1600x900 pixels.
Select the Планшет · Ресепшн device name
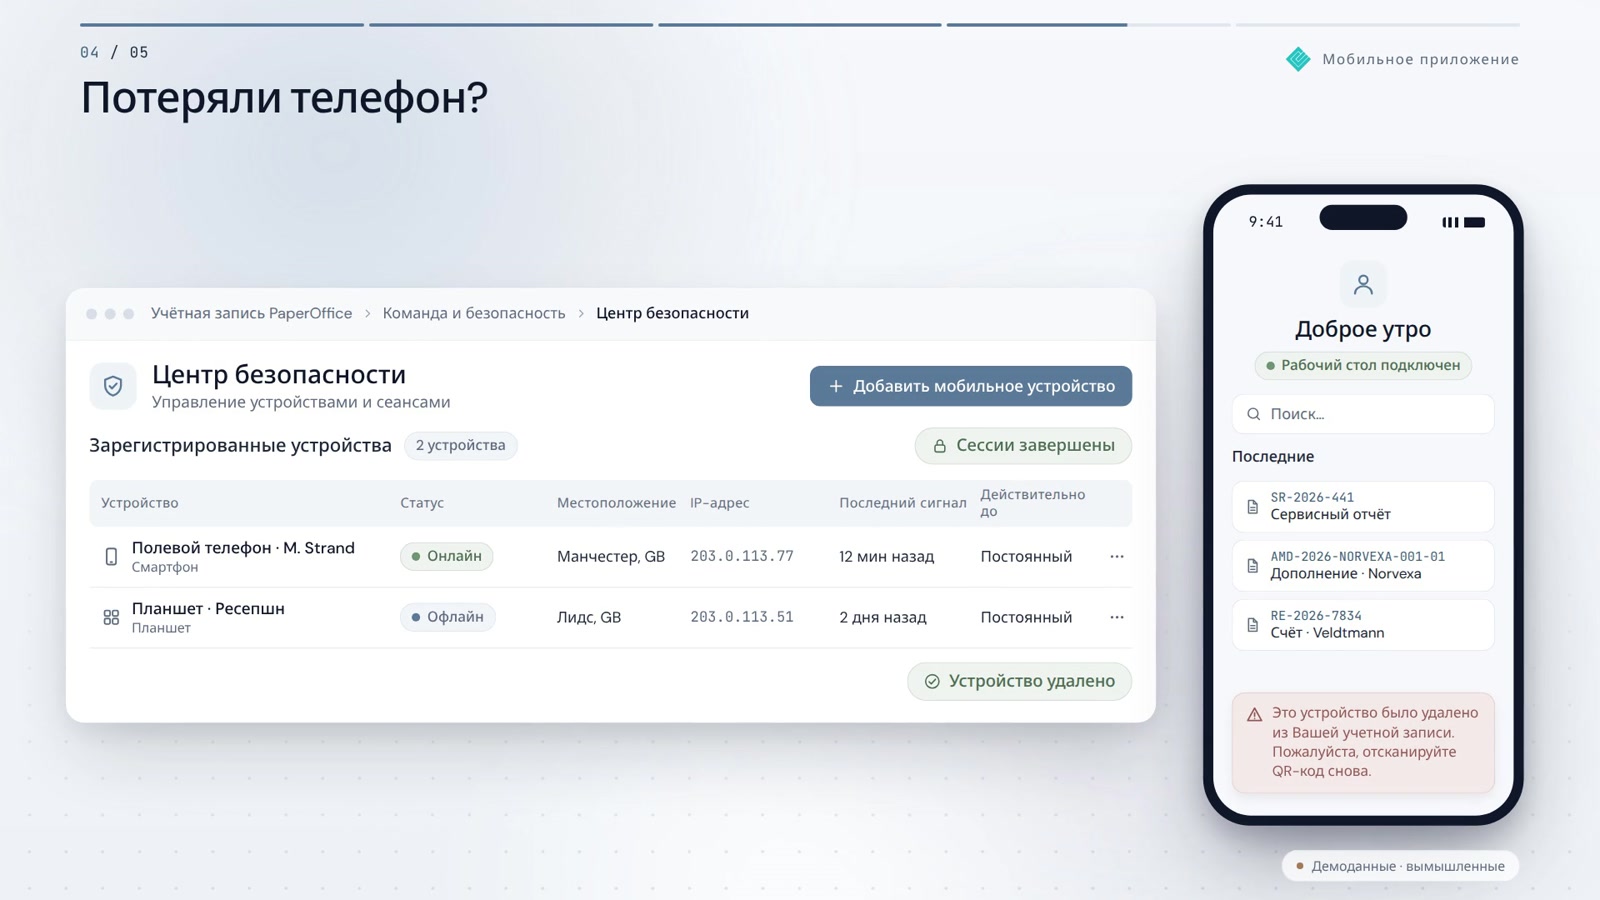[x=208, y=609]
